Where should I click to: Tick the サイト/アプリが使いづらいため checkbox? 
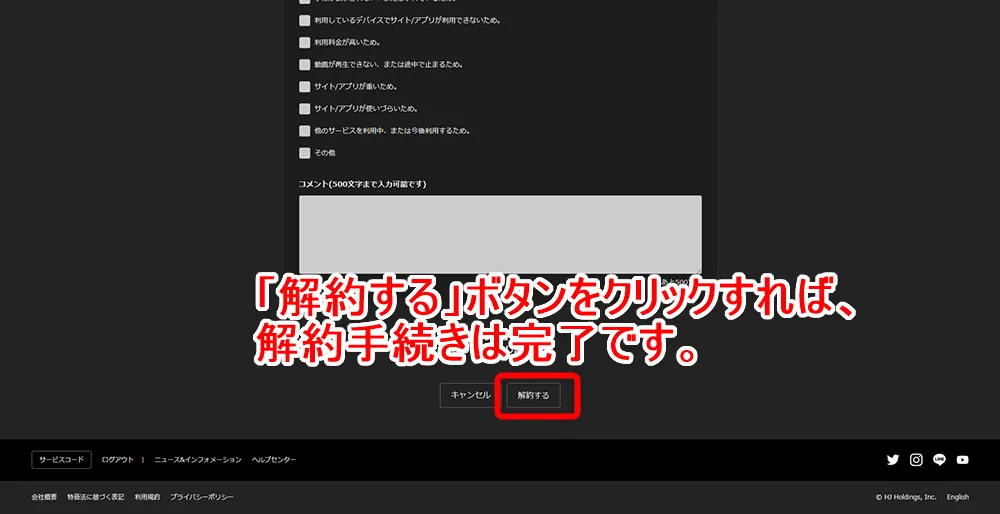(305, 108)
